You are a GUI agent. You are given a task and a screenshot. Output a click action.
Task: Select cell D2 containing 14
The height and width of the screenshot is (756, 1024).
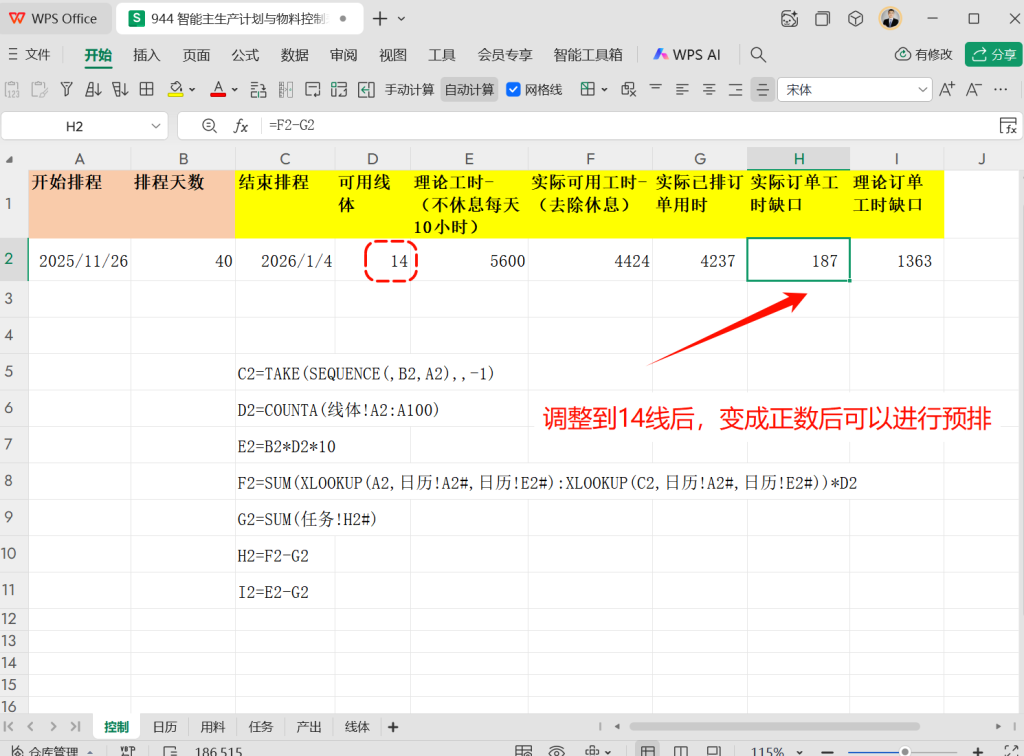point(372,260)
